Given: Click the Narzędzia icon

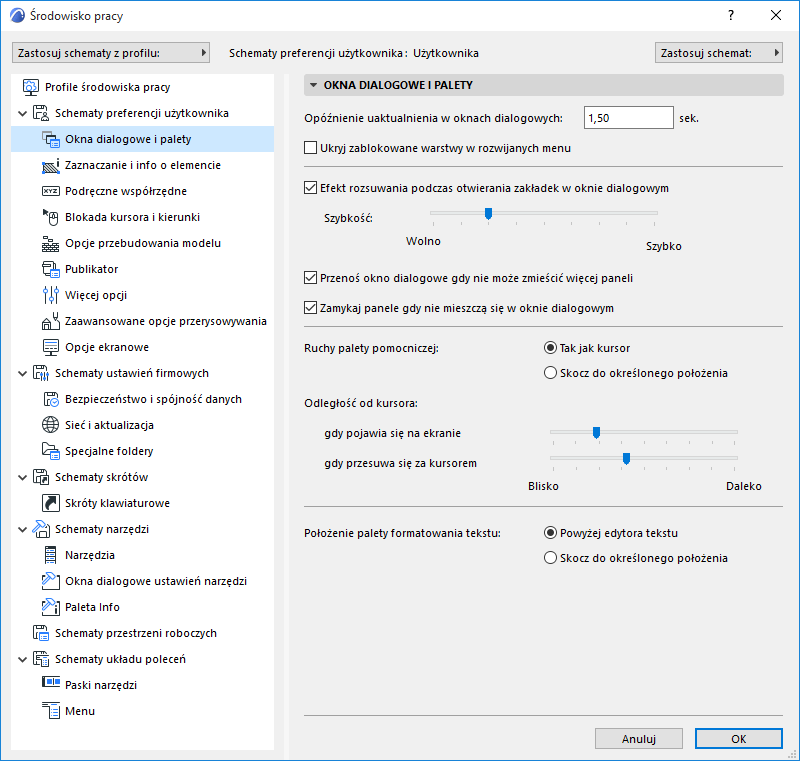Looking at the screenshot, I should pos(51,555).
